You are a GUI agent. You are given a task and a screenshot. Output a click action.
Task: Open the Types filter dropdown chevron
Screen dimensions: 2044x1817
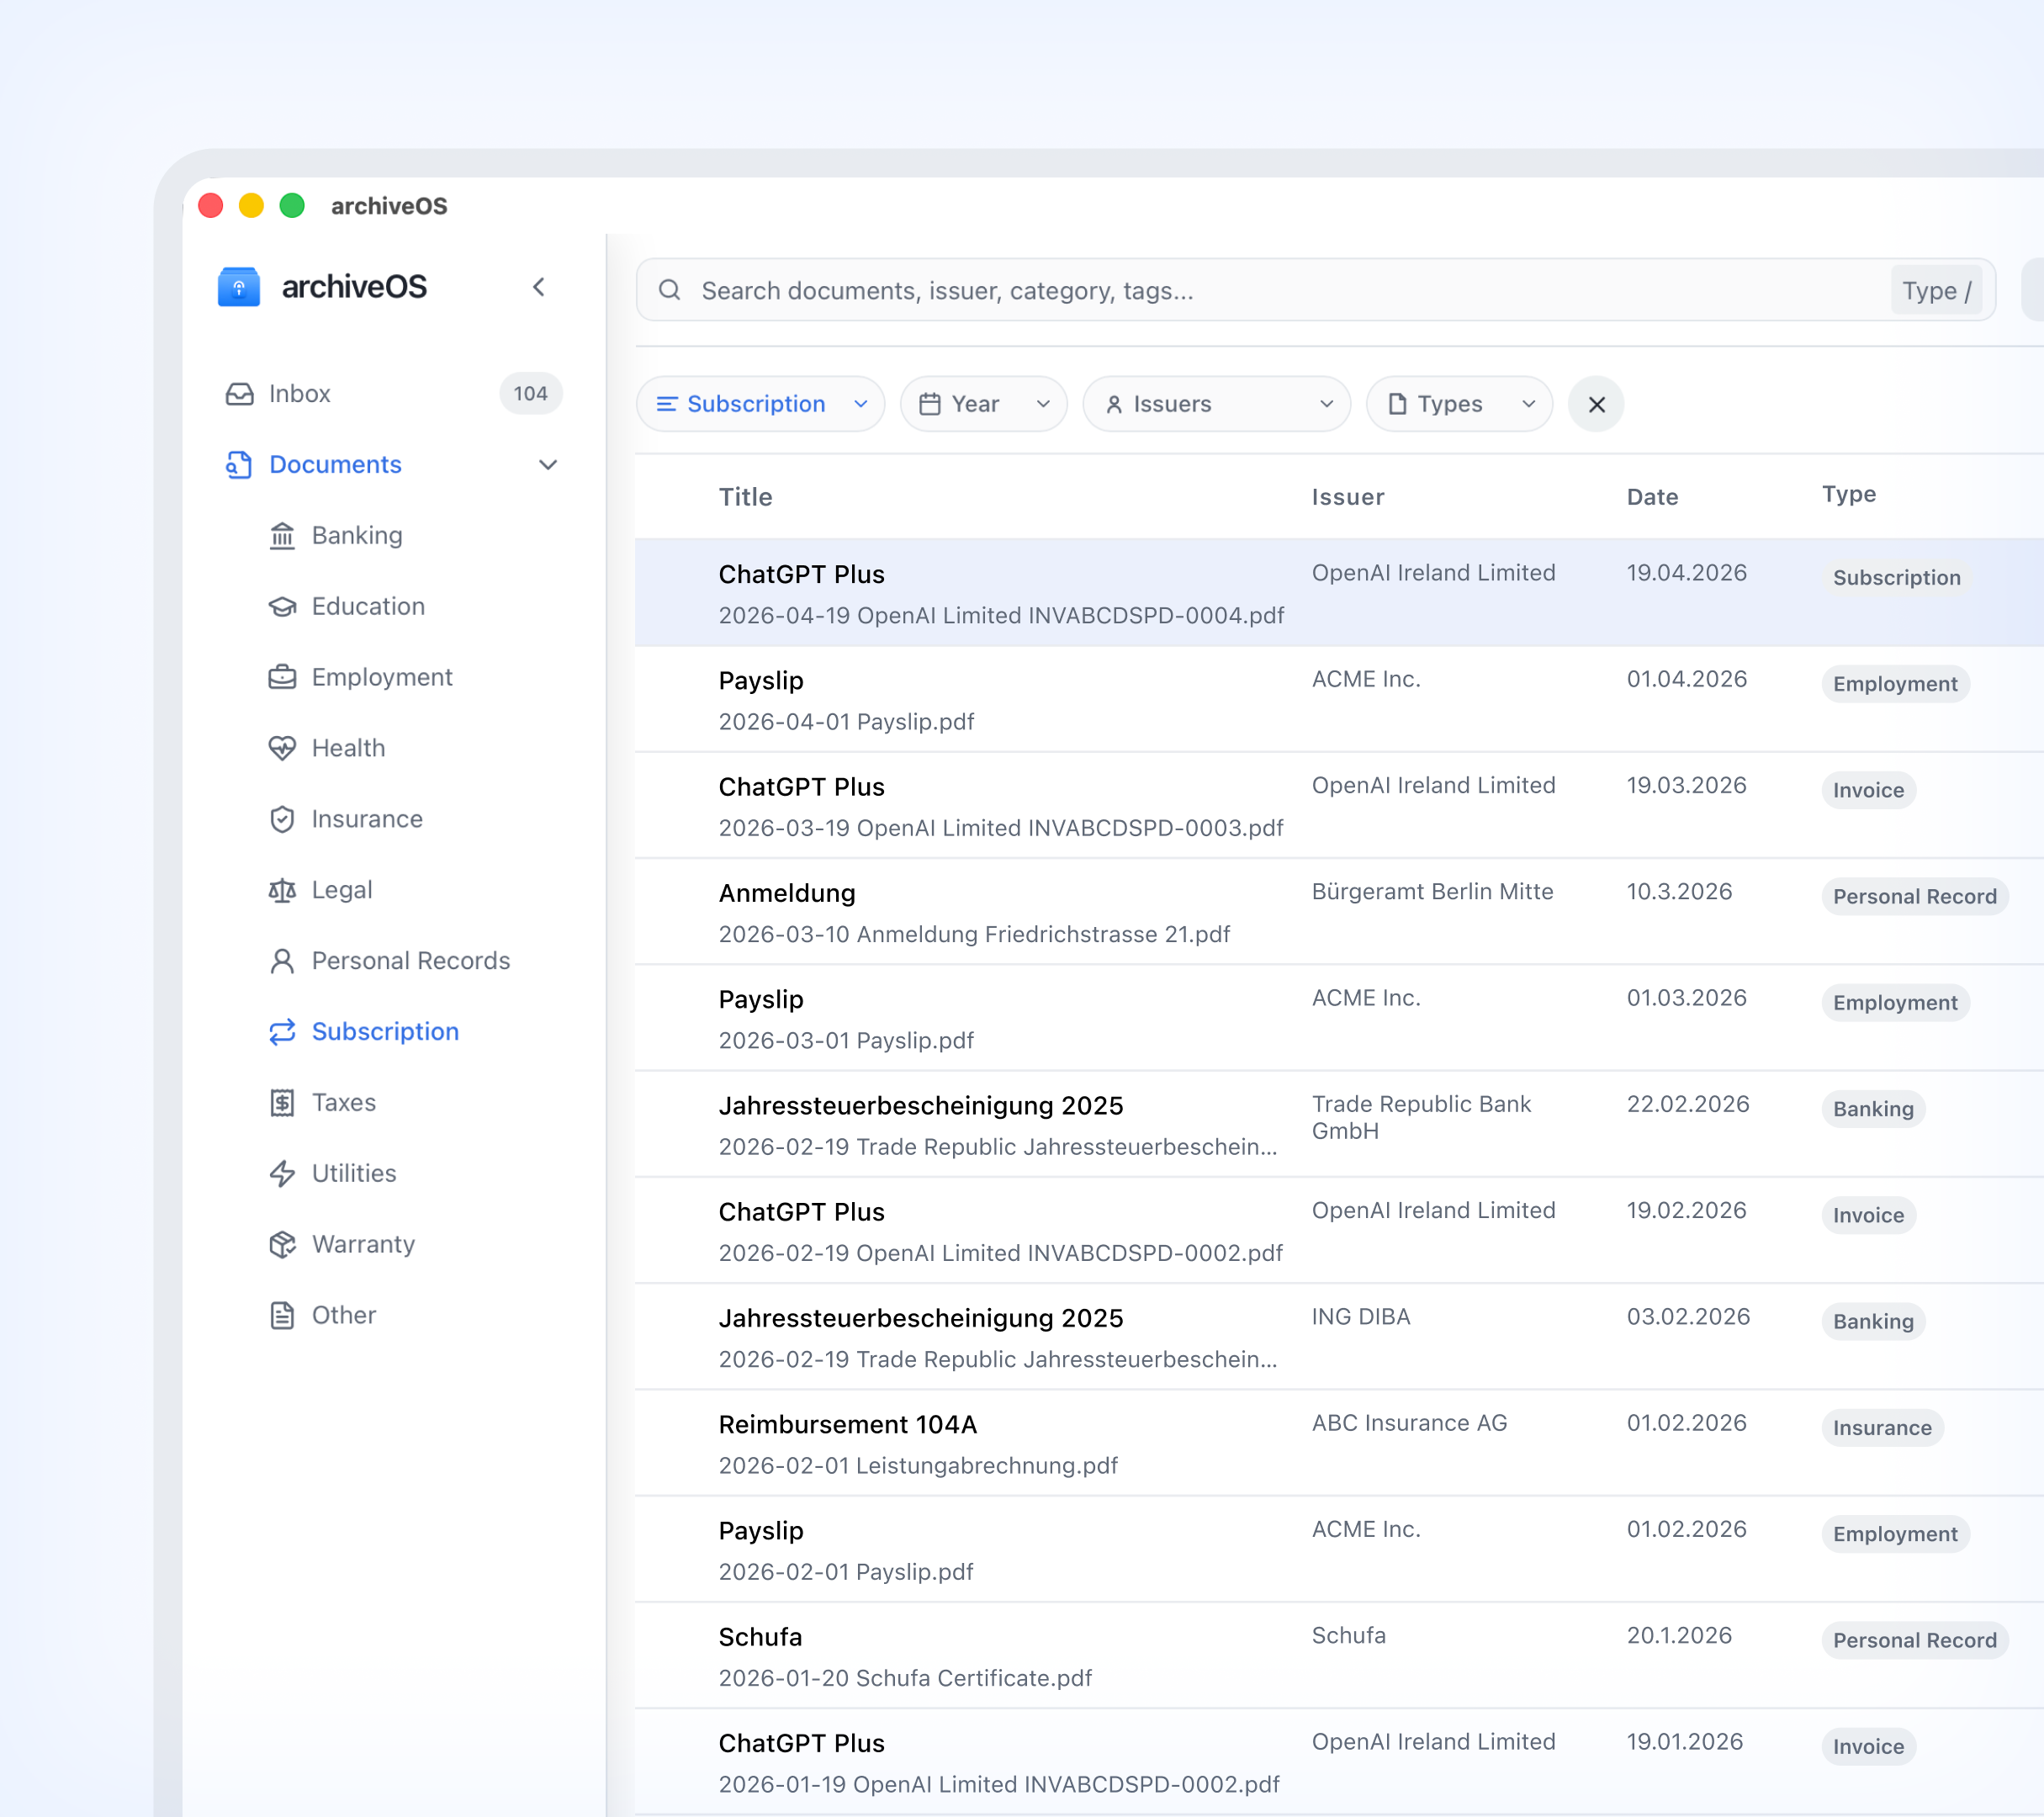(x=1528, y=404)
